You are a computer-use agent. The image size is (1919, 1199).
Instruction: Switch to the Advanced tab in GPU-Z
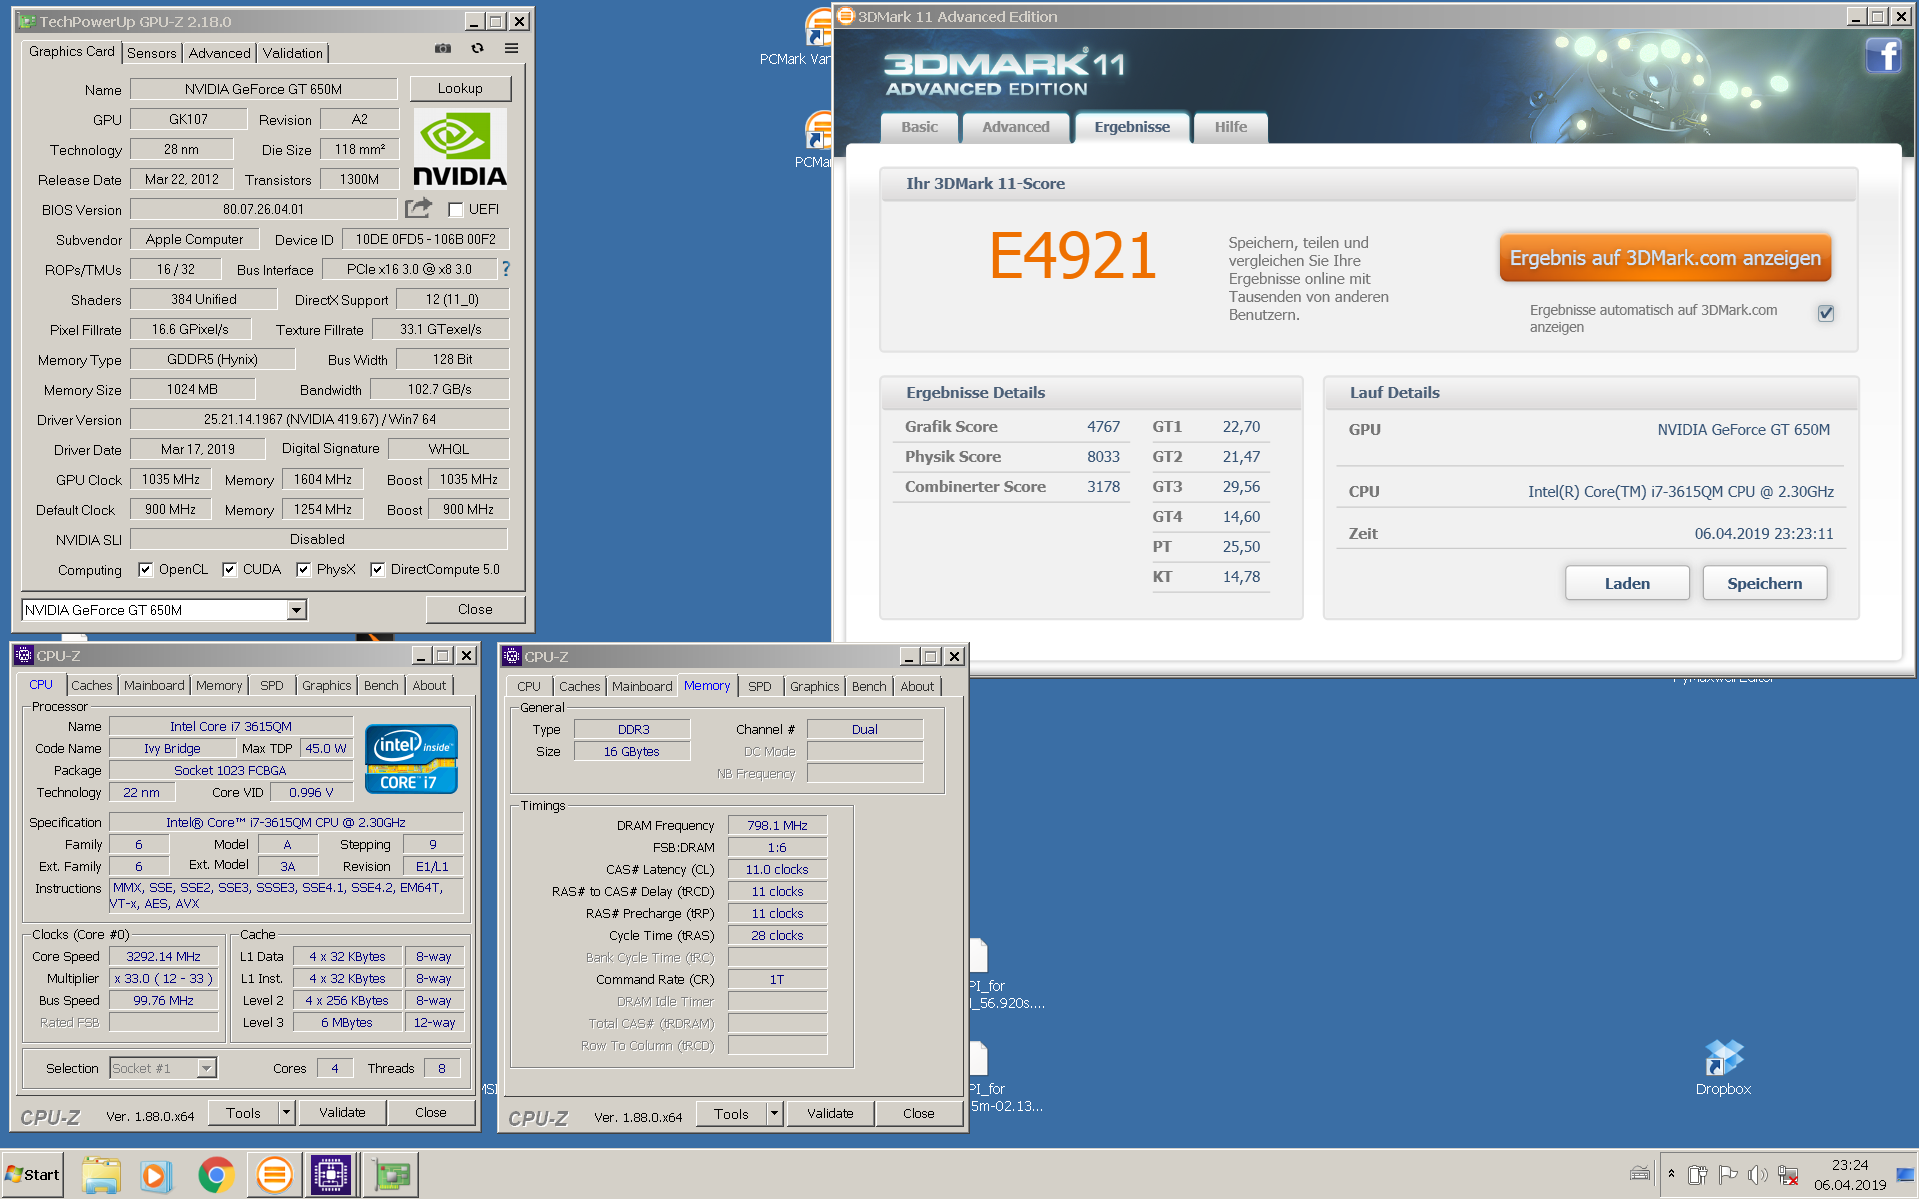[x=220, y=53]
